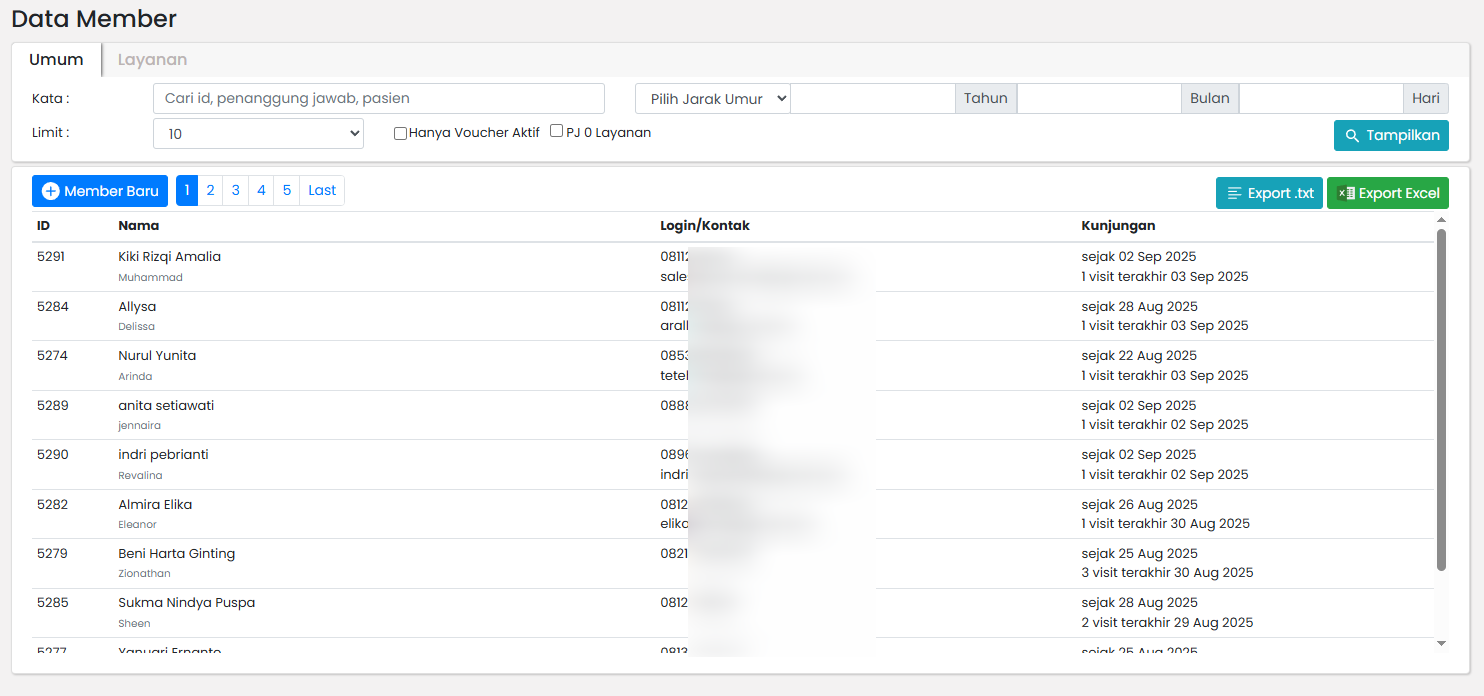Enable the Hanya Voucher Aktif checkbox
Image resolution: width=1484 pixels, height=696 pixels.
[x=399, y=132]
